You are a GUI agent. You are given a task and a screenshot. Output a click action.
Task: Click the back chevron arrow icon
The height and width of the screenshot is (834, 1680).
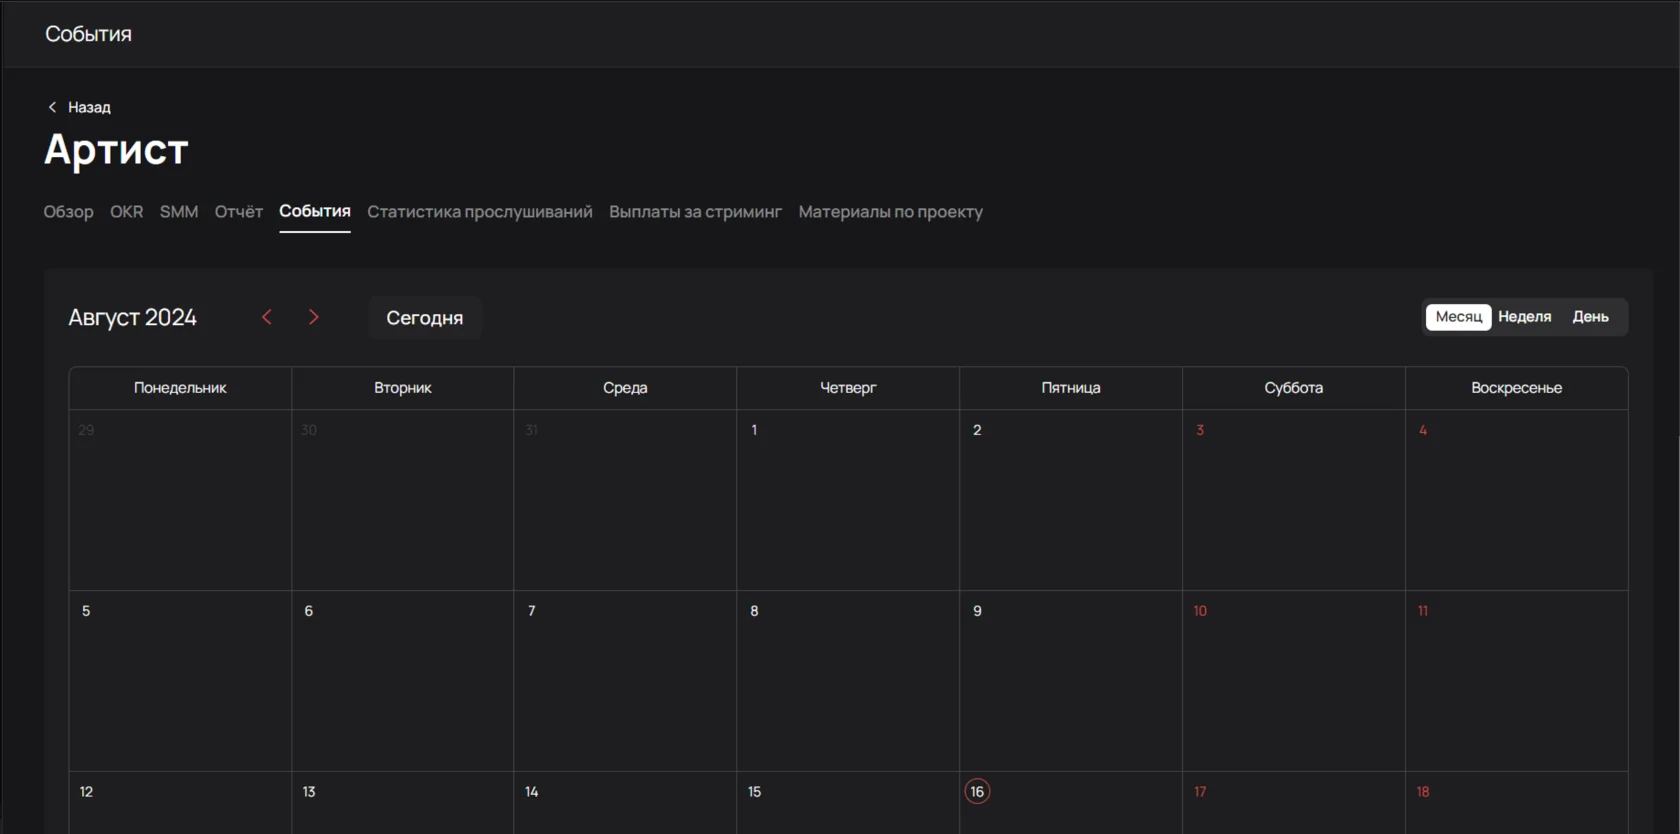52,107
